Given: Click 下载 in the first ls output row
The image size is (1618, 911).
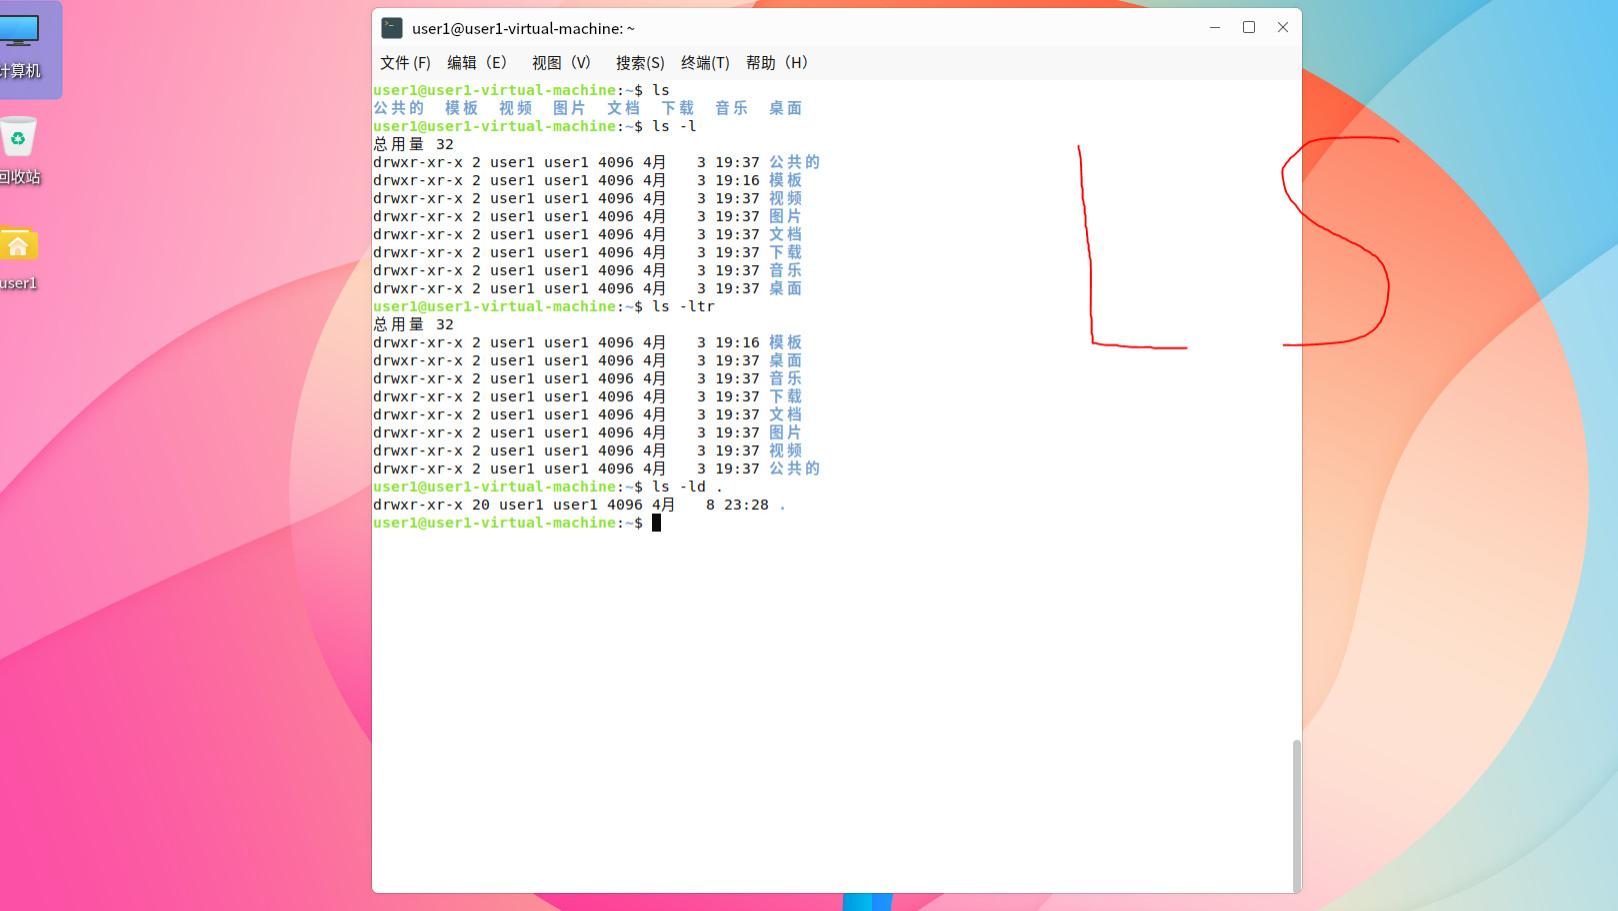Looking at the screenshot, I should point(678,108).
